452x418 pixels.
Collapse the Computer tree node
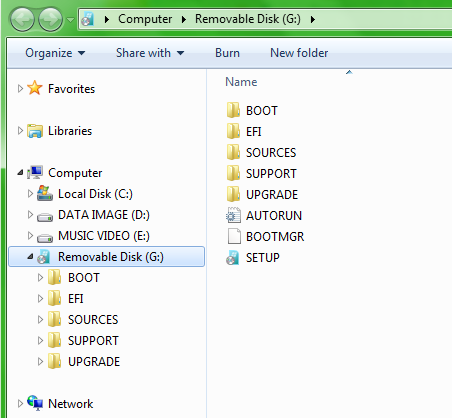coord(20,173)
